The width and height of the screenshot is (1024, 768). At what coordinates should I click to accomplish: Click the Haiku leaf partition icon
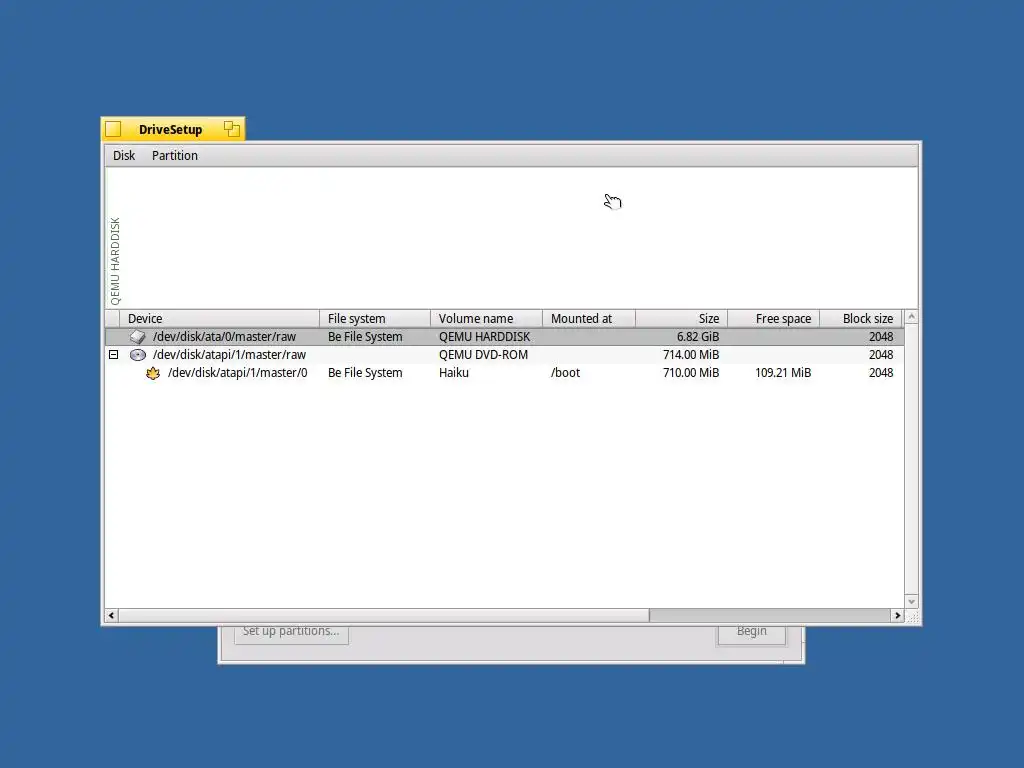(x=153, y=374)
